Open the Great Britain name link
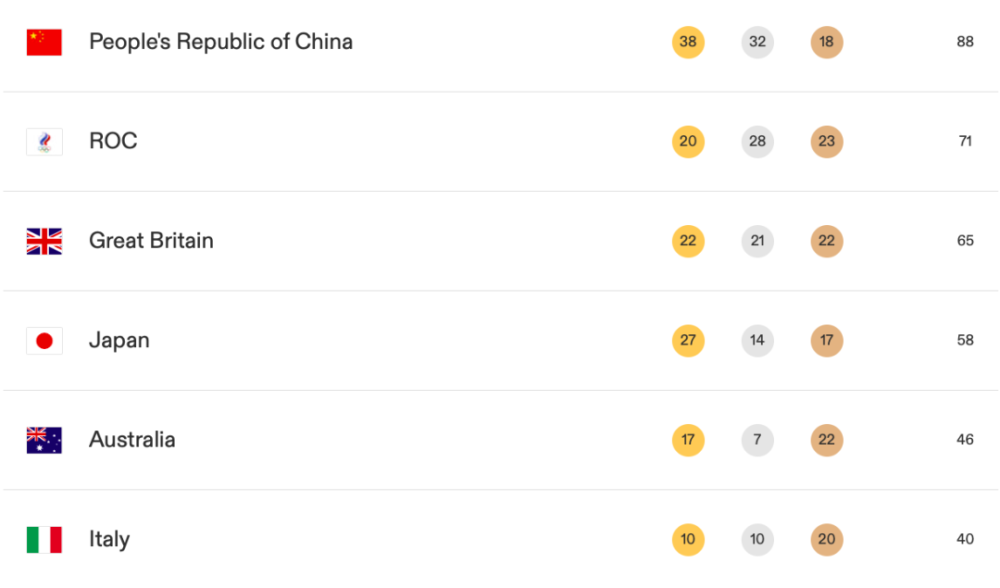 [151, 241]
